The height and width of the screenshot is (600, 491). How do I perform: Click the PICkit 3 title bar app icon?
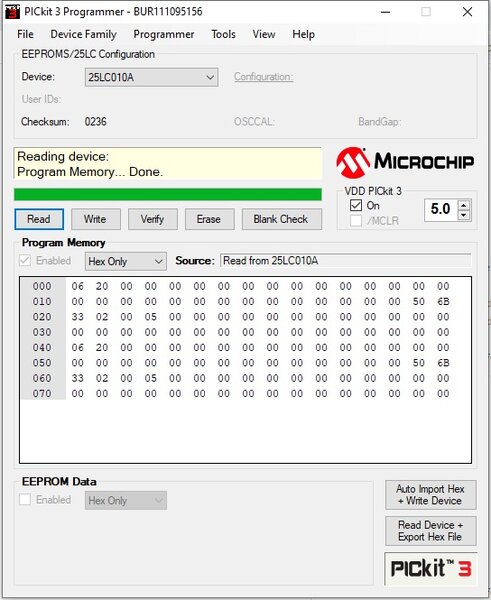pos(12,11)
